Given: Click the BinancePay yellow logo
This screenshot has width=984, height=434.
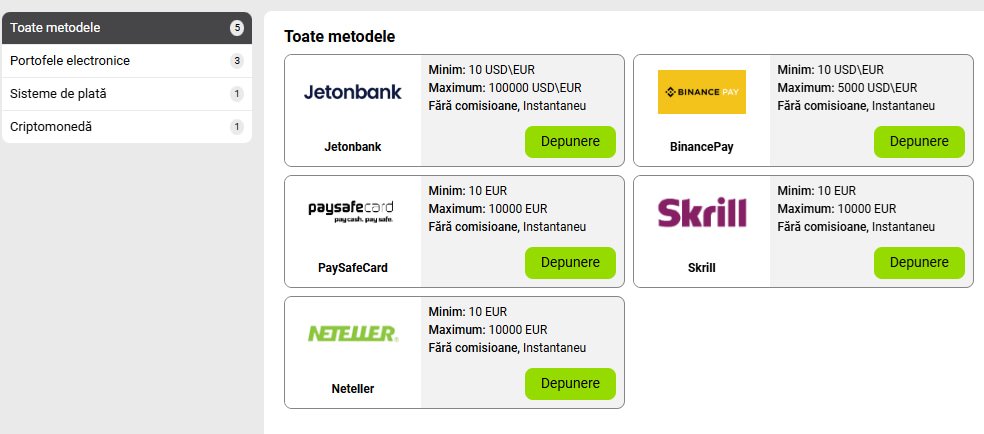Looking at the screenshot, I should [x=701, y=92].
